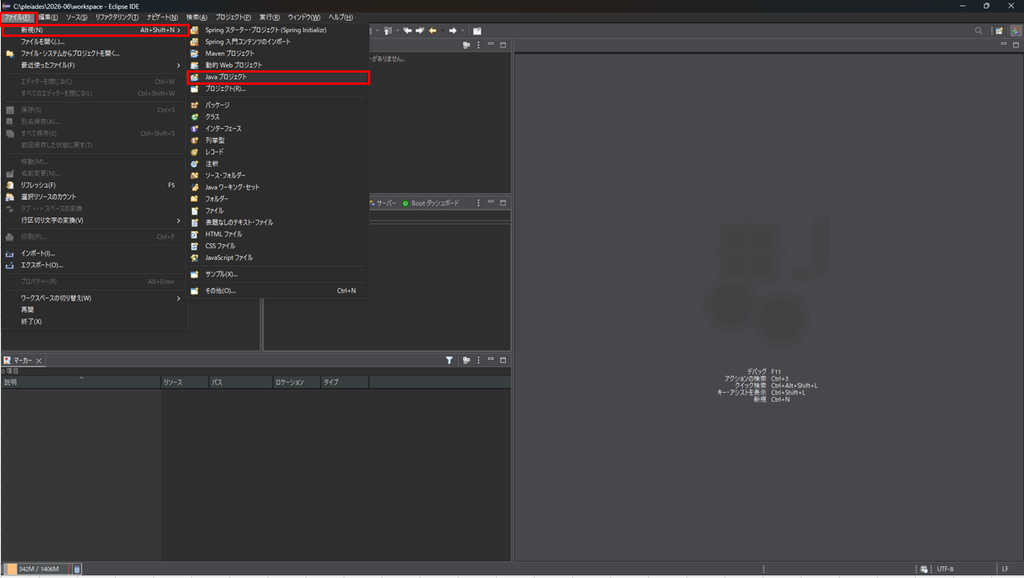The height and width of the screenshot is (578, 1024).
Task: Open the ウィンドウ(W) menu
Action: point(304,18)
